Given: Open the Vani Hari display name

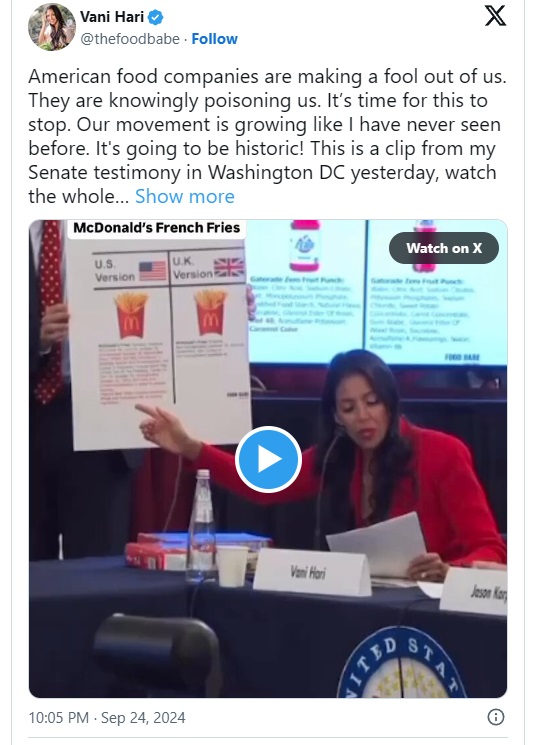Looking at the screenshot, I should pos(112,17).
